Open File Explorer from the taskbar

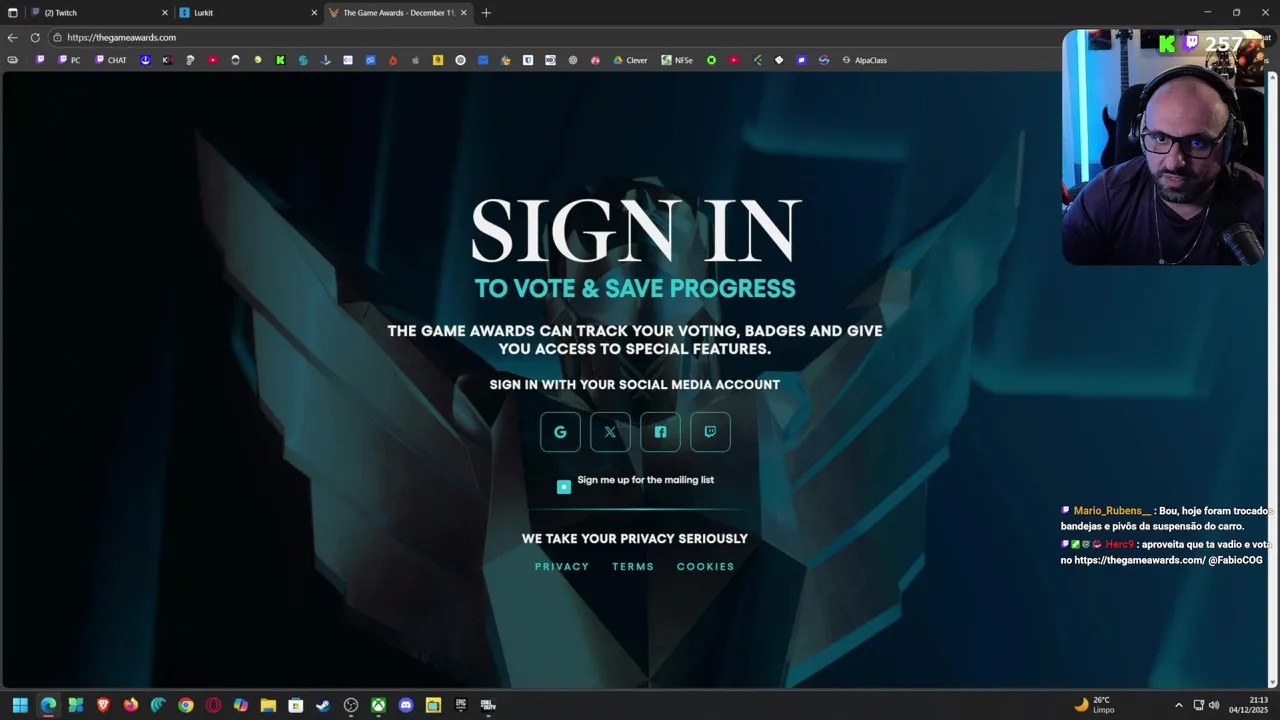point(268,705)
